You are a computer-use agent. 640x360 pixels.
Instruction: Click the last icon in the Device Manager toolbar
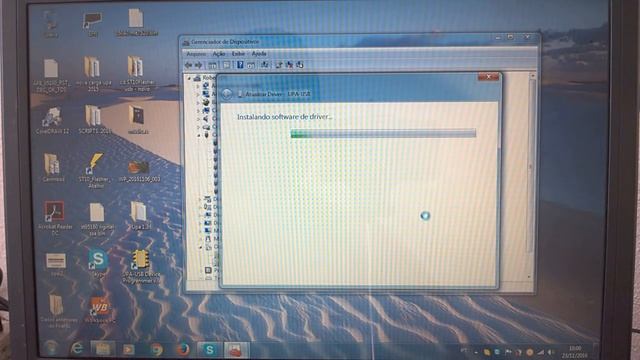tap(300, 65)
